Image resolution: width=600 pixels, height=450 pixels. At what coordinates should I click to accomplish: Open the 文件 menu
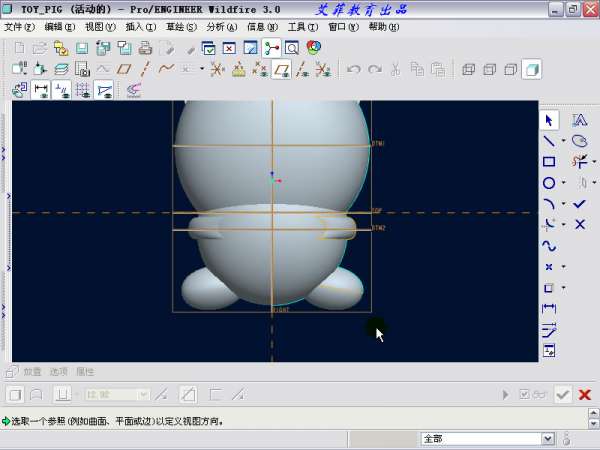click(19, 27)
